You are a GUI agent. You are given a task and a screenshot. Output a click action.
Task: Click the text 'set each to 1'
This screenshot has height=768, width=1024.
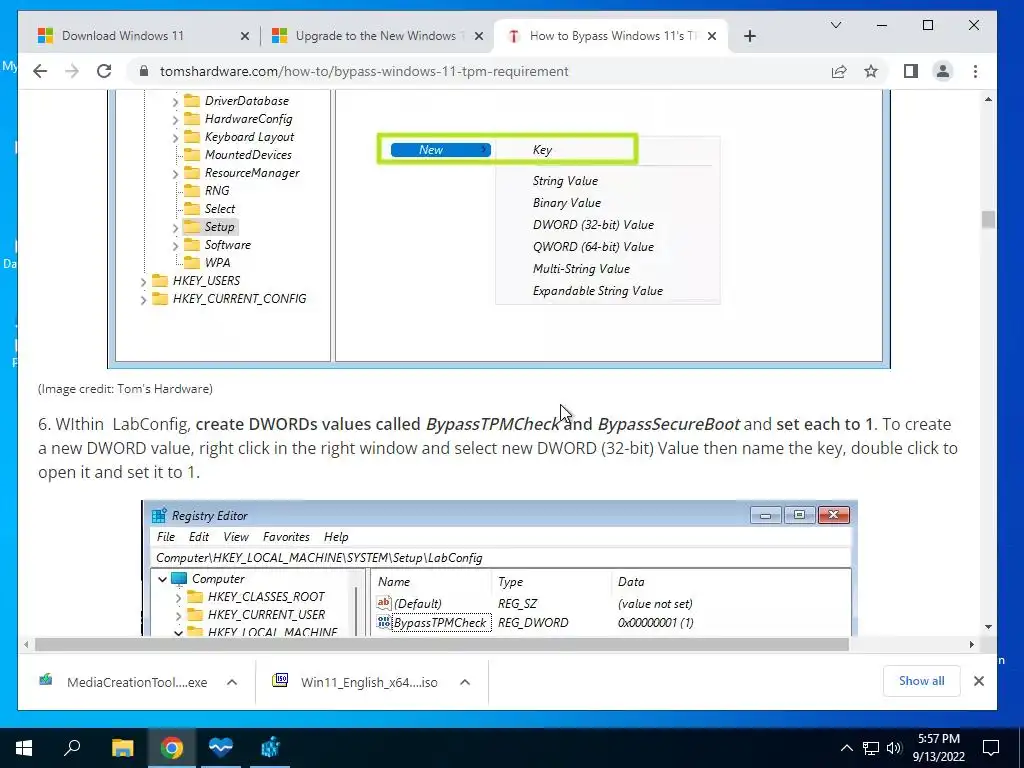[825, 424]
